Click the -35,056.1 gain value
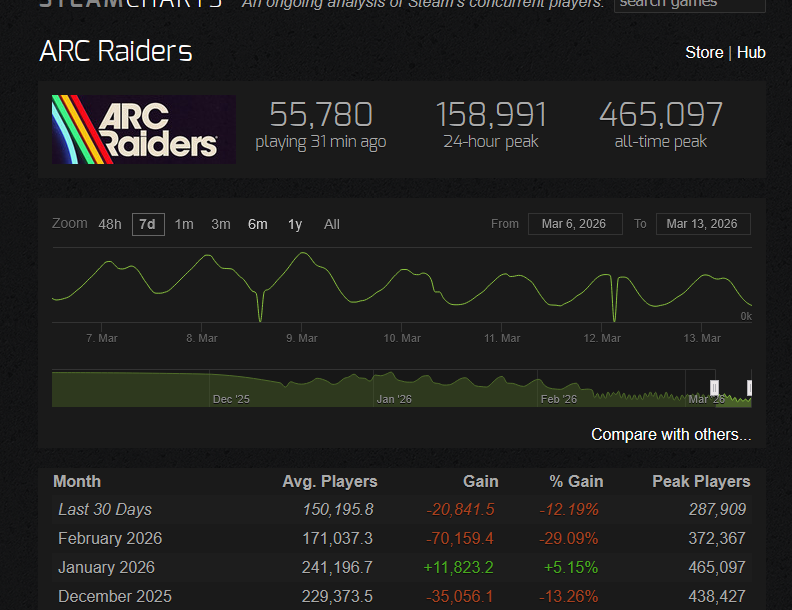This screenshot has height=610, width=792. click(x=460, y=596)
